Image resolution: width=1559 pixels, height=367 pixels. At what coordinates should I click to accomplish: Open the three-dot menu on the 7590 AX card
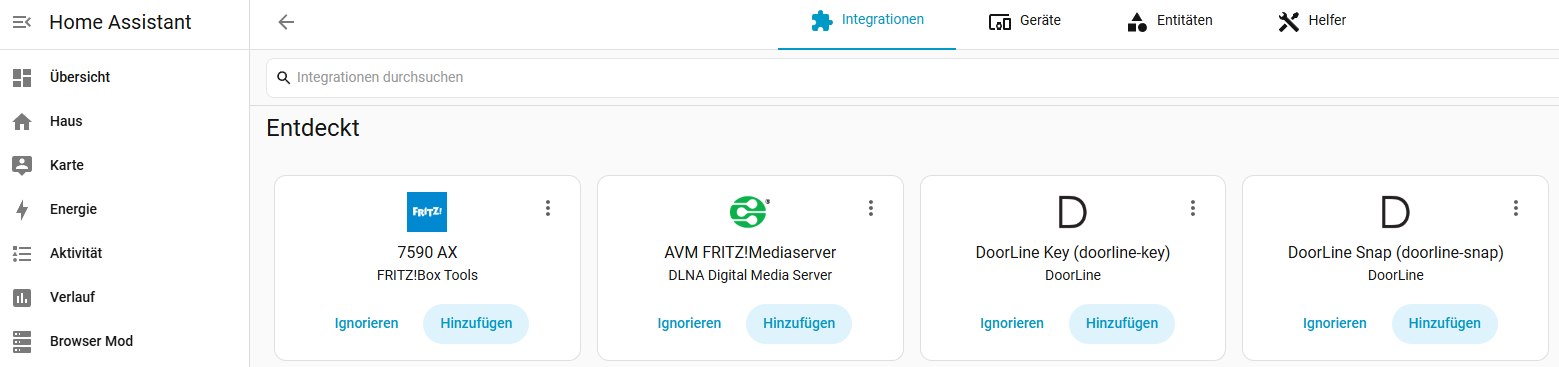pyautogui.click(x=547, y=208)
